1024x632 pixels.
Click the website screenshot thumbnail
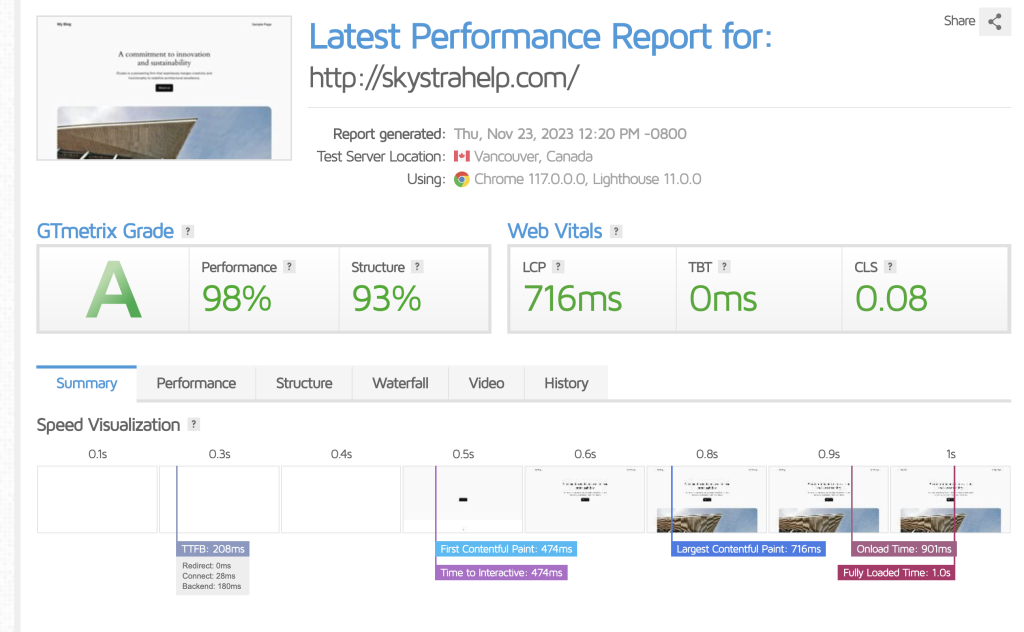164,88
